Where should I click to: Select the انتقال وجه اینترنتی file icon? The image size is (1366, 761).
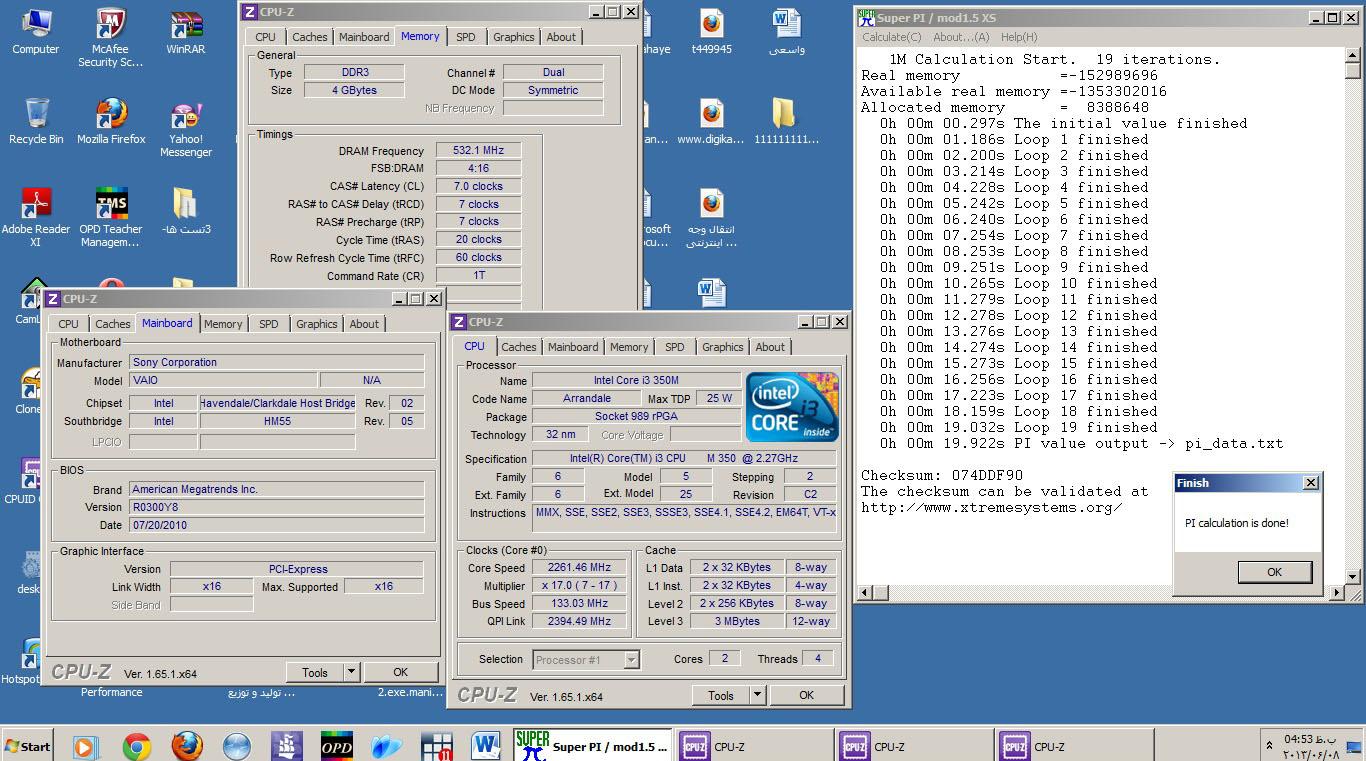tap(711, 217)
